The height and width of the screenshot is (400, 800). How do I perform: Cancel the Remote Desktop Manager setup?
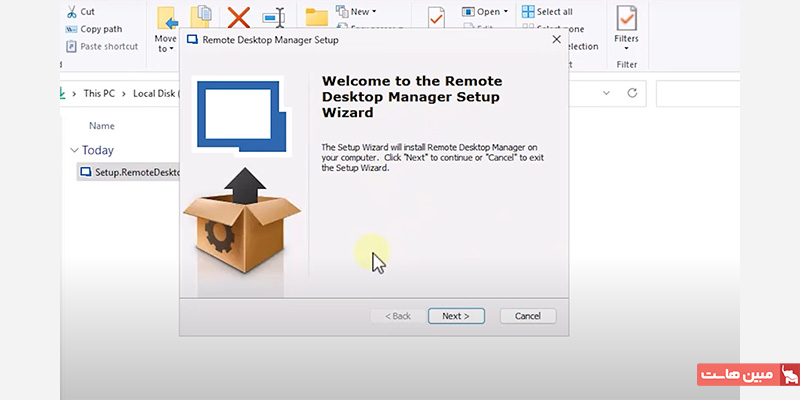coord(528,316)
